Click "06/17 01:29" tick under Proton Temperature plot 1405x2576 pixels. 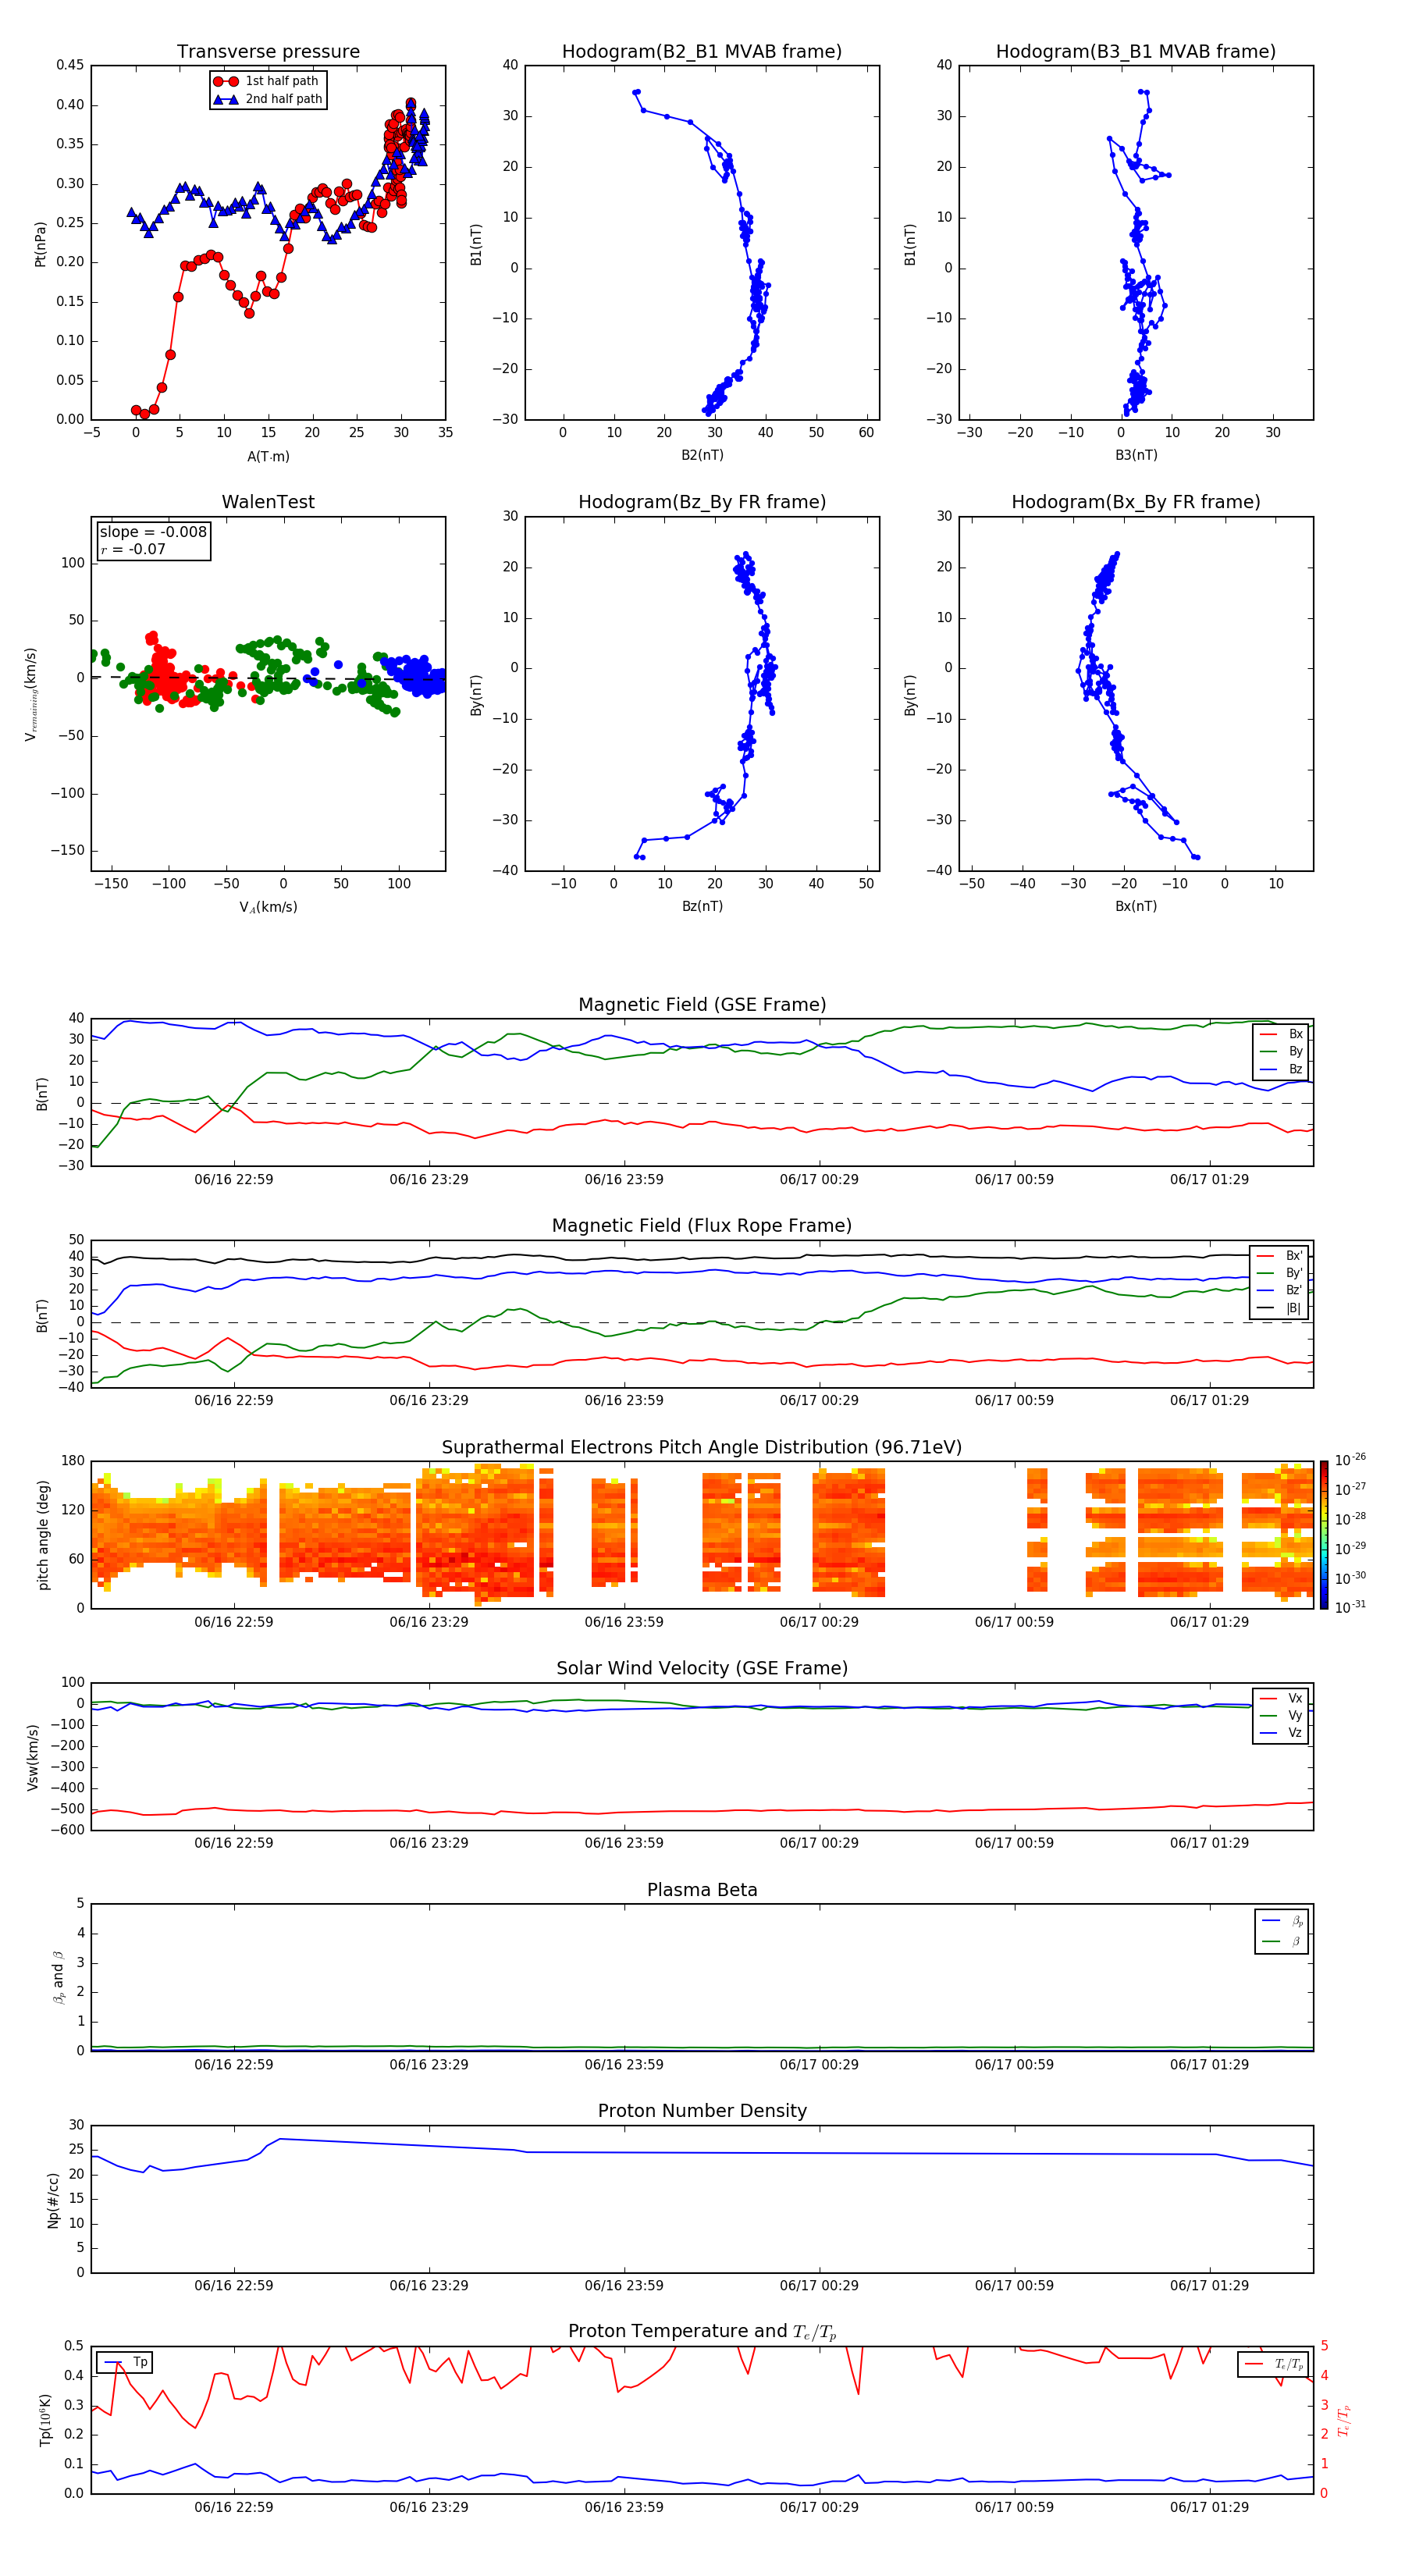(1209, 2507)
